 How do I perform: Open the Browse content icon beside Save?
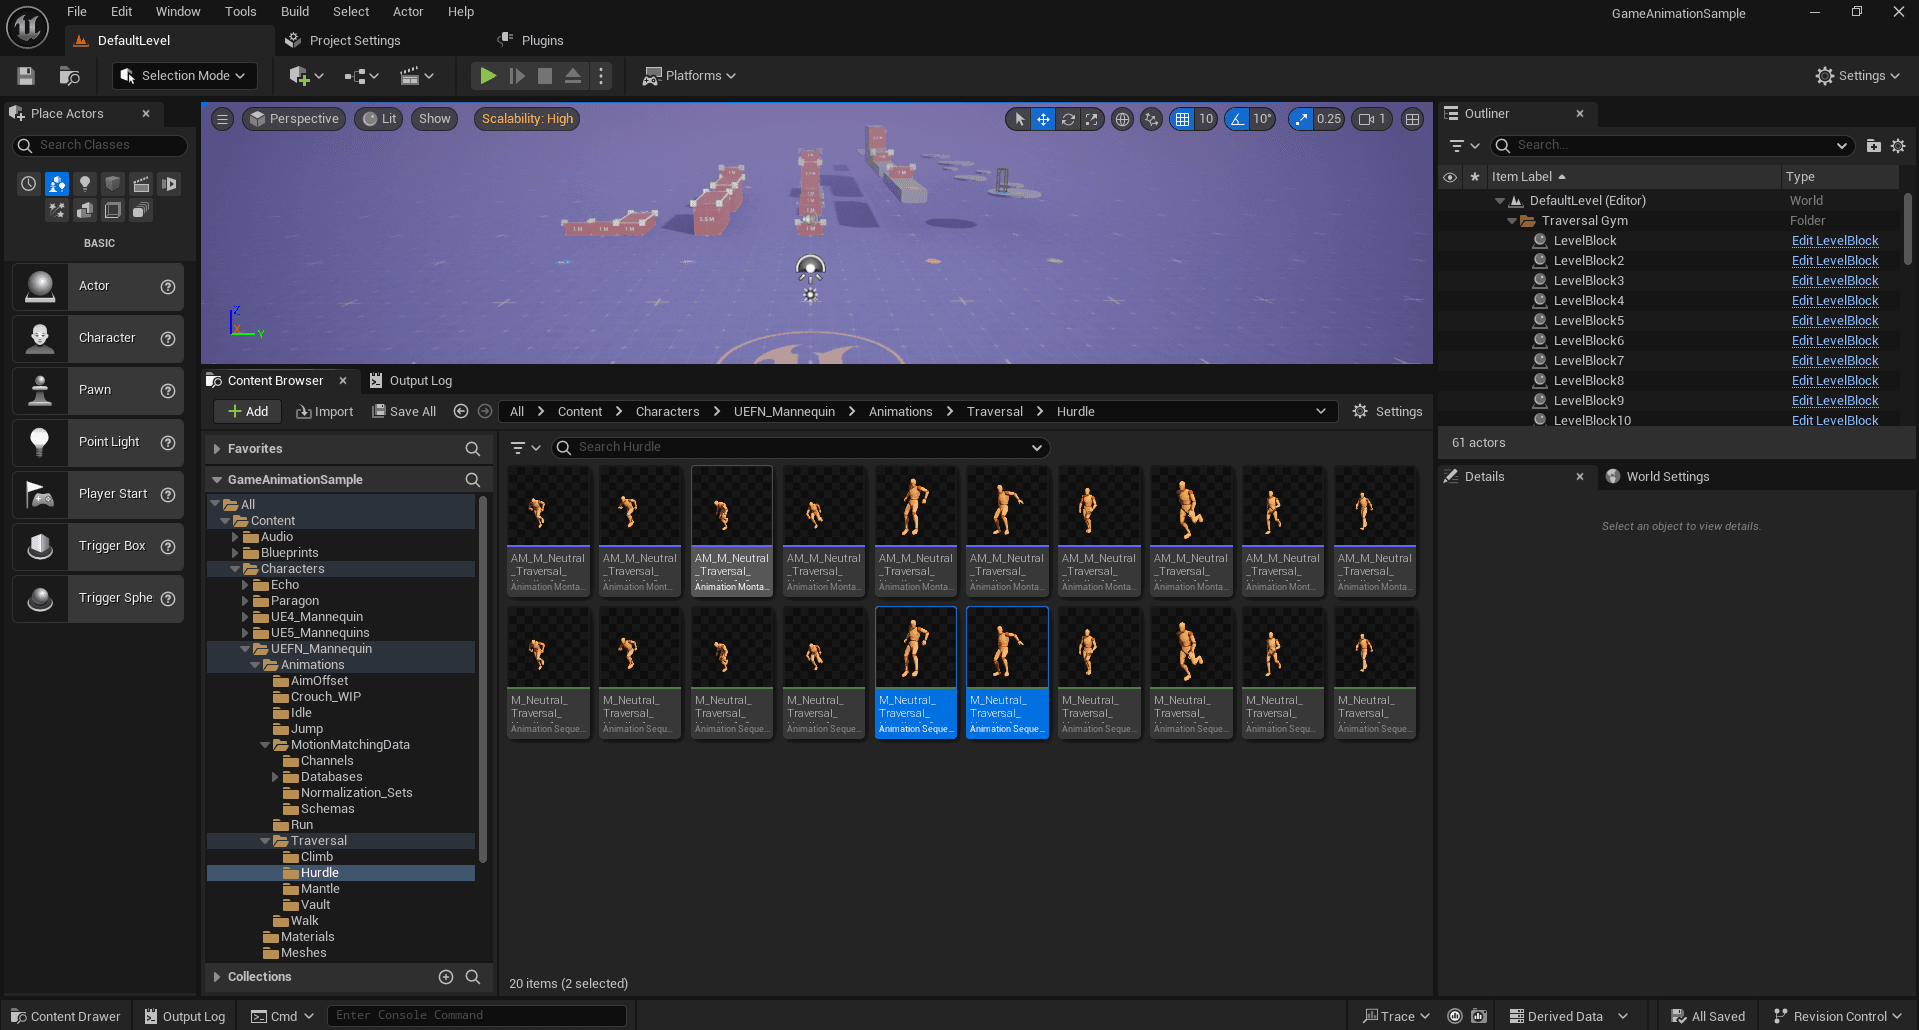tap(69, 76)
